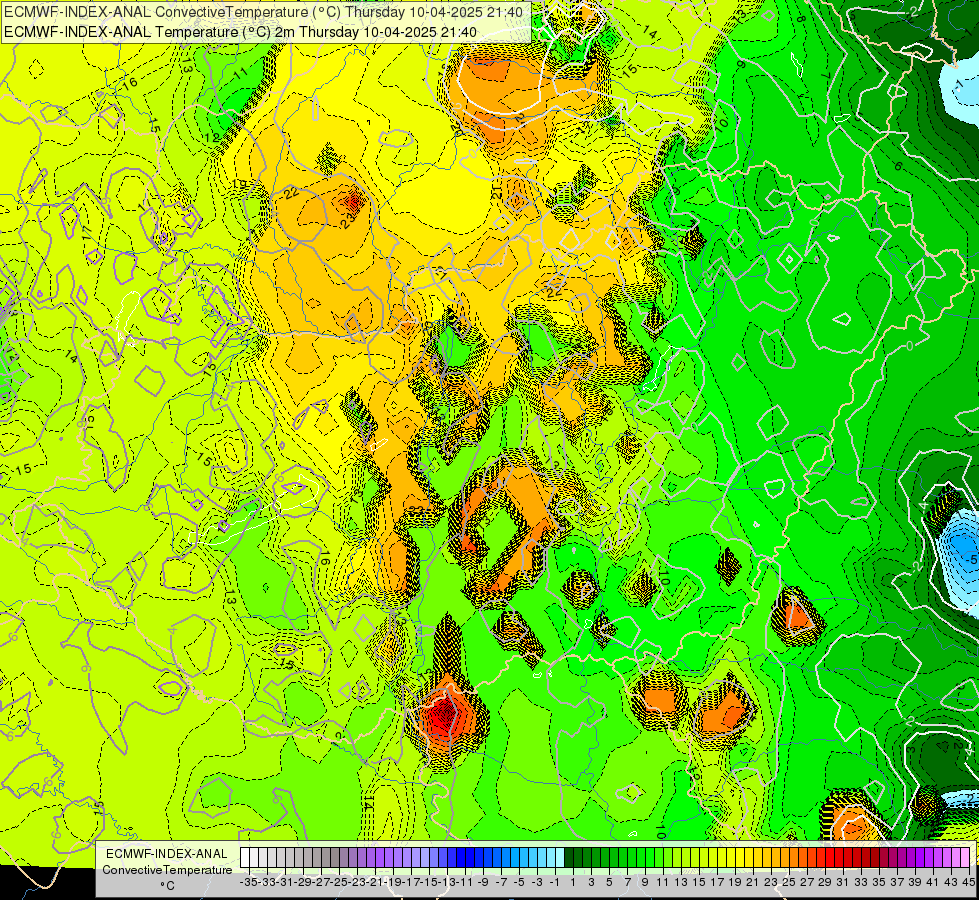The width and height of the screenshot is (979, 900).
Task: Select the yellow swatch above 17
Action: (x=712, y=858)
